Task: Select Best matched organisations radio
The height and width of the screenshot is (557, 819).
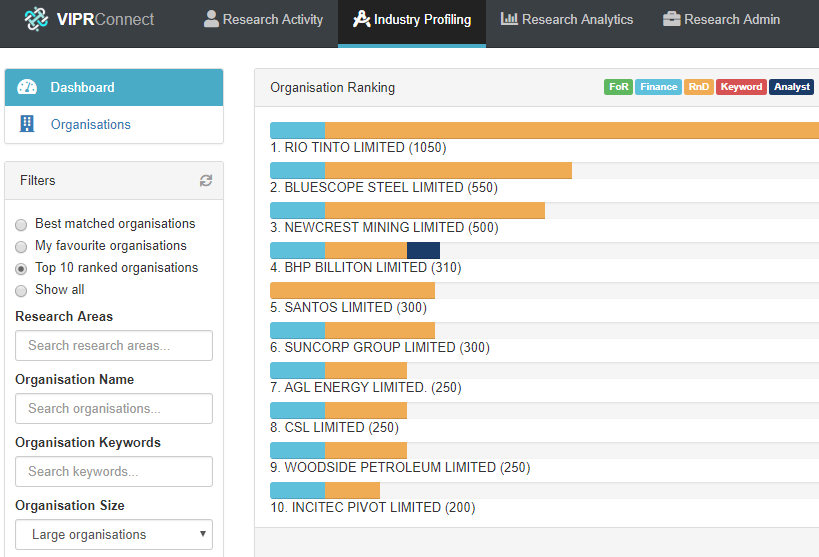Action: click(x=21, y=225)
